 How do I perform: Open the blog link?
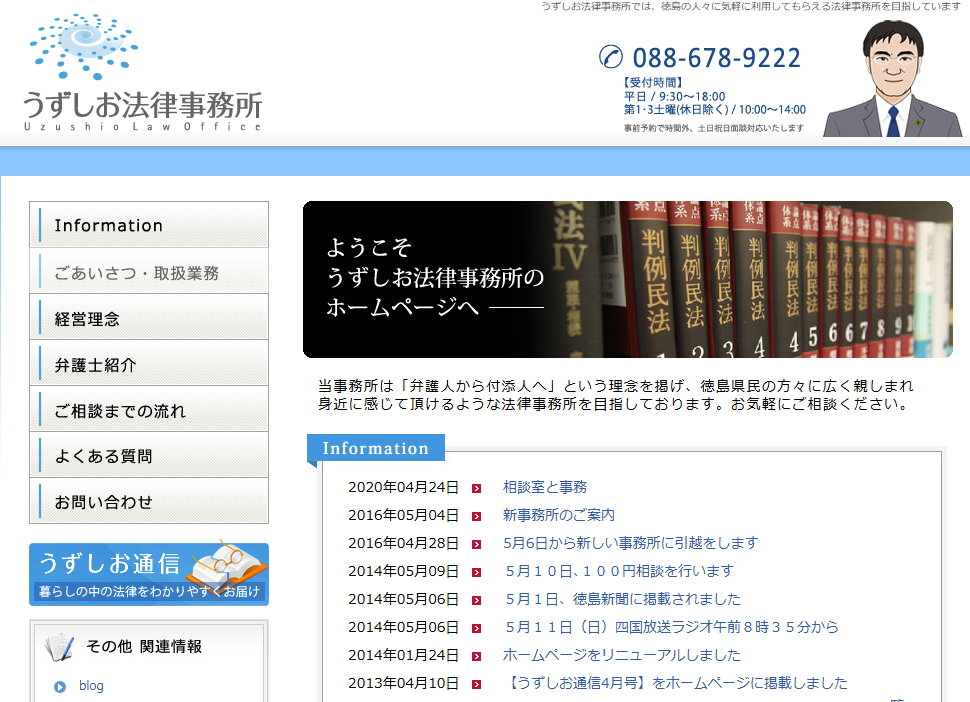click(91, 686)
